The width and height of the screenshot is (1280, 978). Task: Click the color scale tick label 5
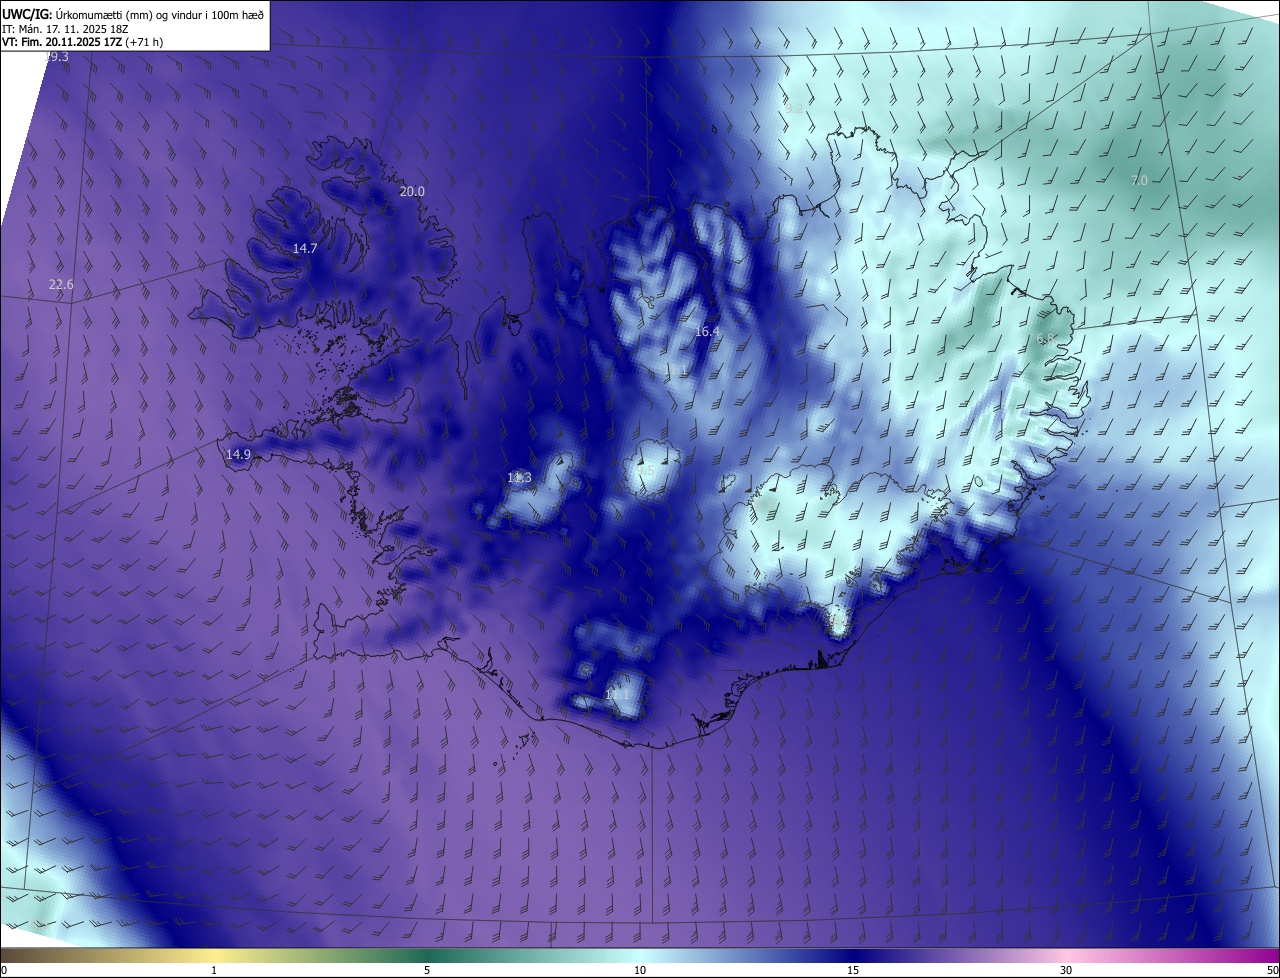427,970
